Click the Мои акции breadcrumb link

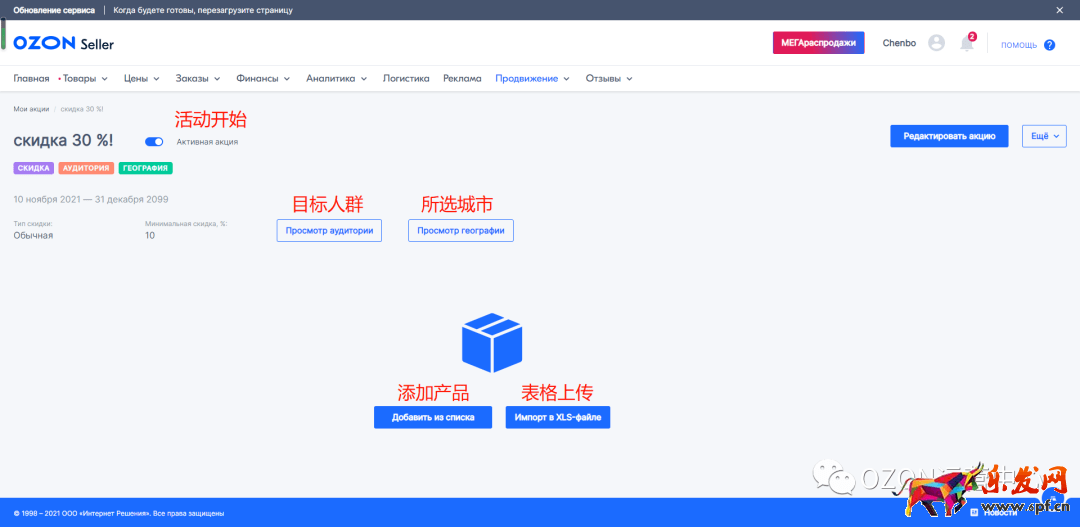click(x=31, y=108)
